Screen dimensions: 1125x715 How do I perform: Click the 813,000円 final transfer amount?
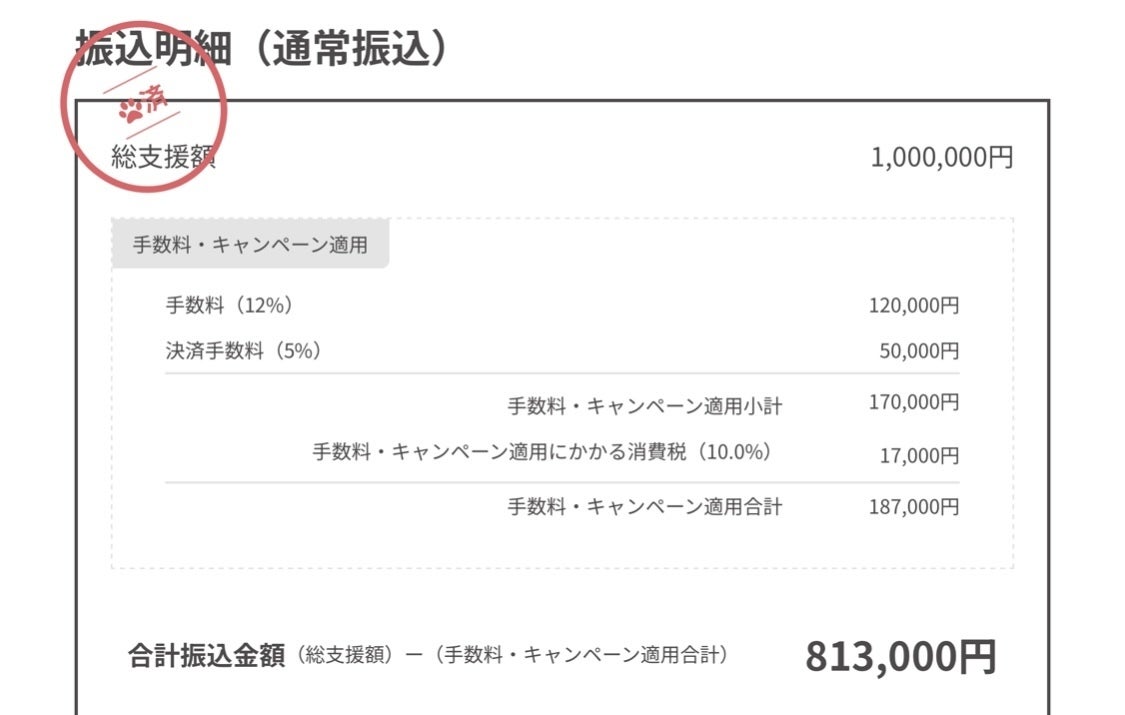901,657
